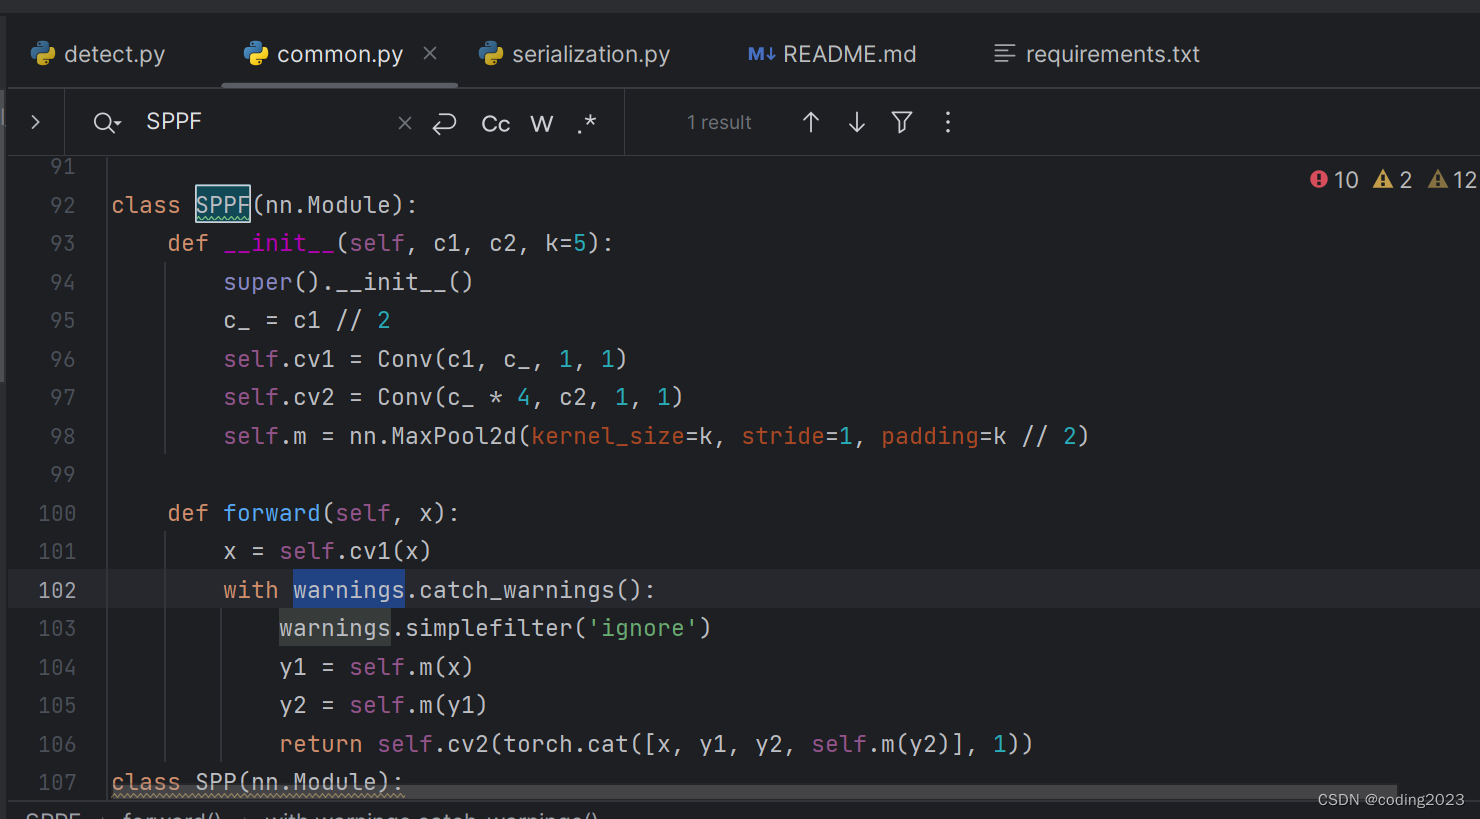The image size is (1480, 819).
Task: Click the 12 weak warnings indicator
Action: (1452, 179)
